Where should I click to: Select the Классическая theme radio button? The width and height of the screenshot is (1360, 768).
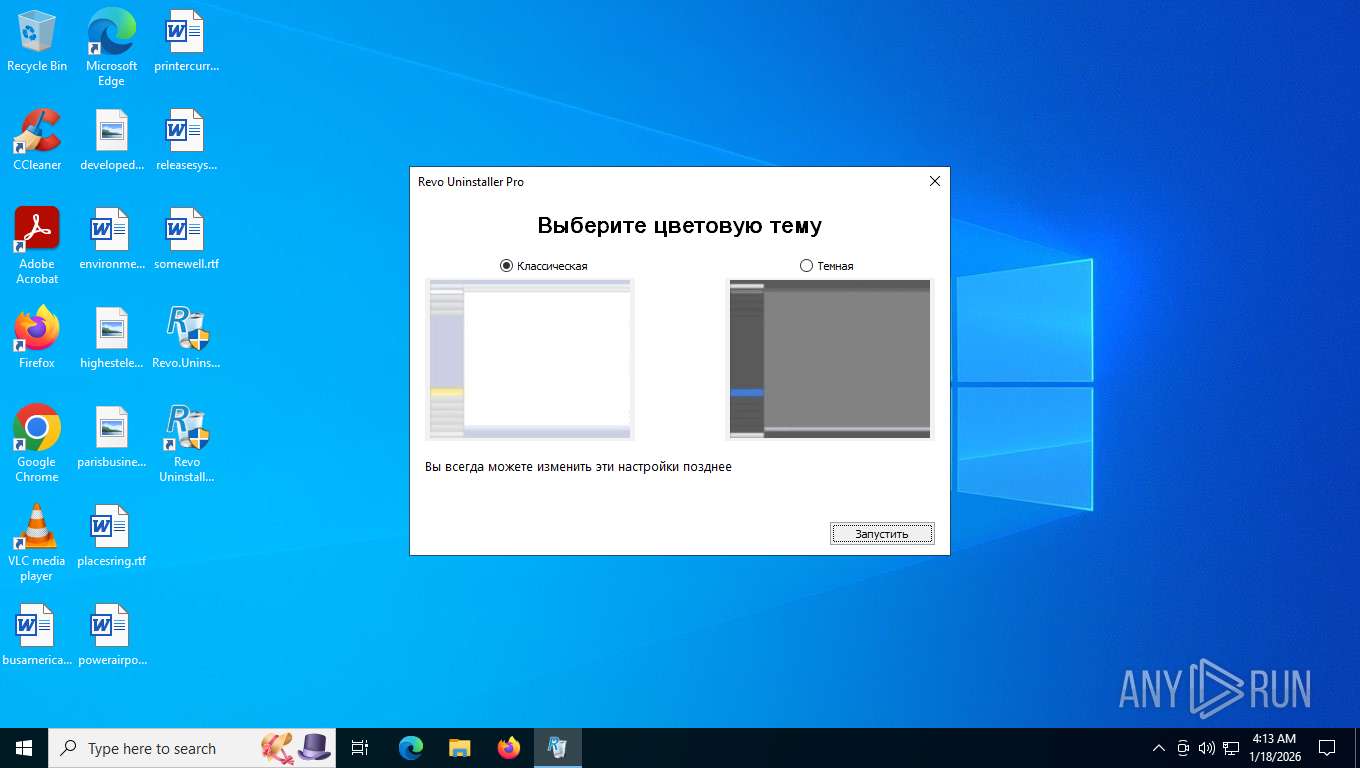click(506, 266)
